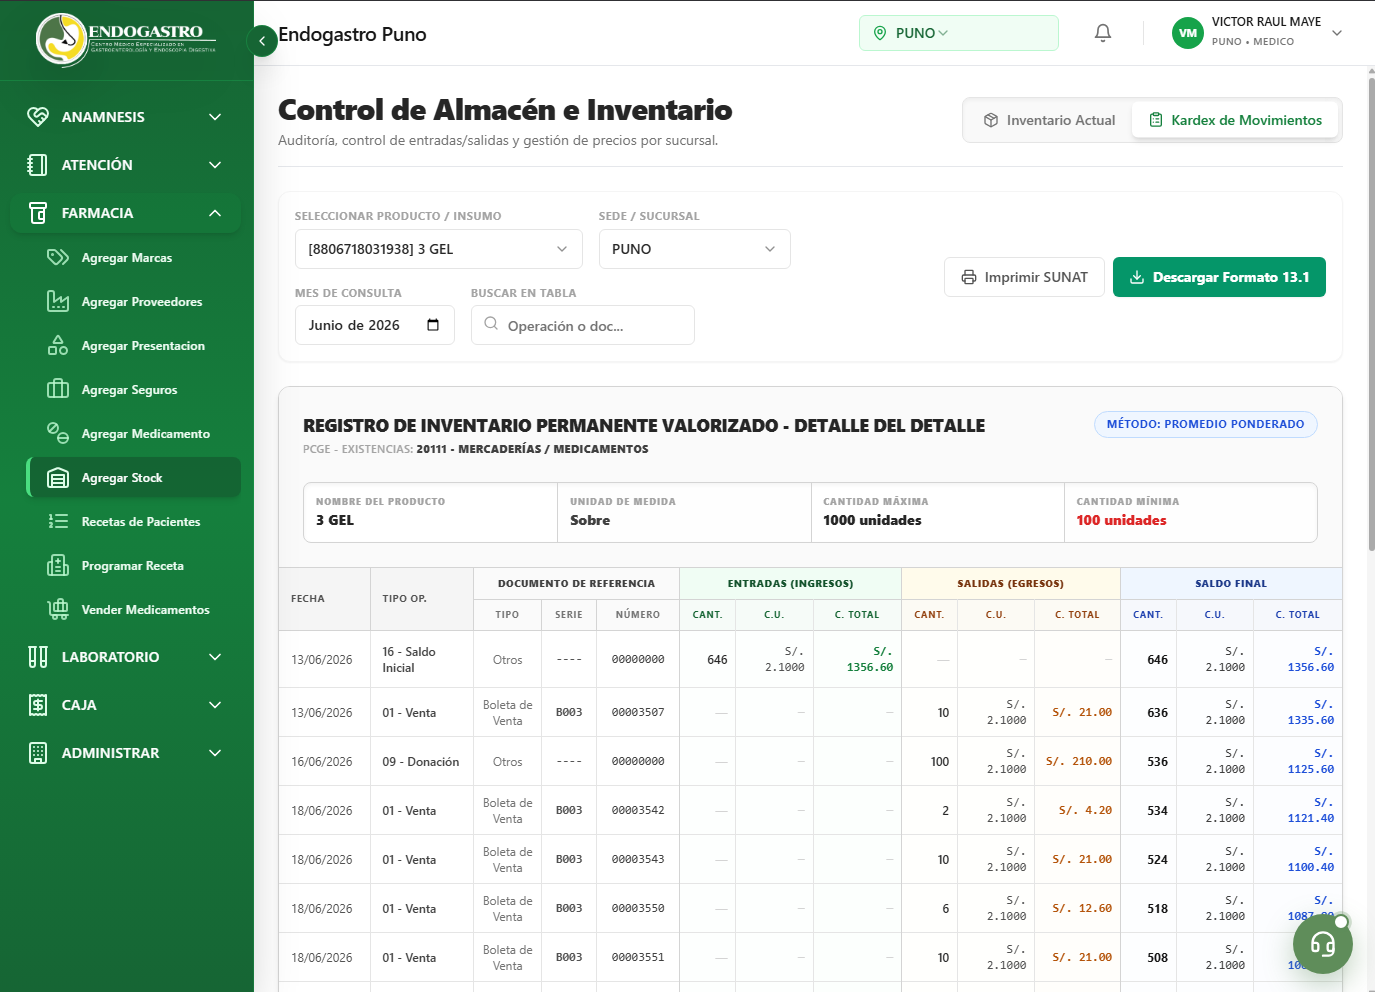Open the Sede / Sucursal PUNO dropdown
1375x992 pixels.
(694, 249)
